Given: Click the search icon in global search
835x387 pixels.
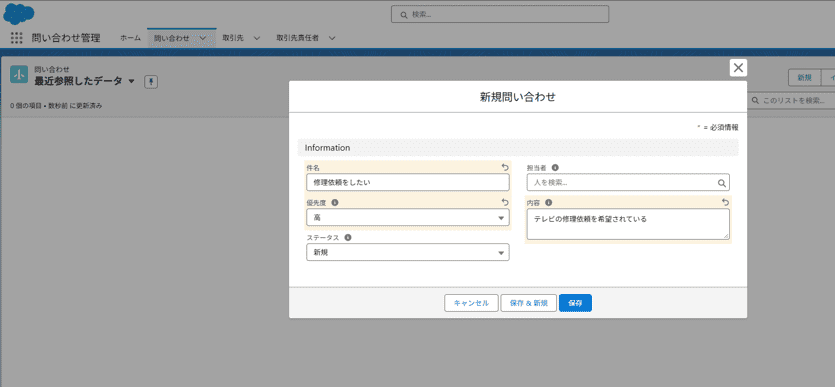Looking at the screenshot, I should pyautogui.click(x=404, y=14).
